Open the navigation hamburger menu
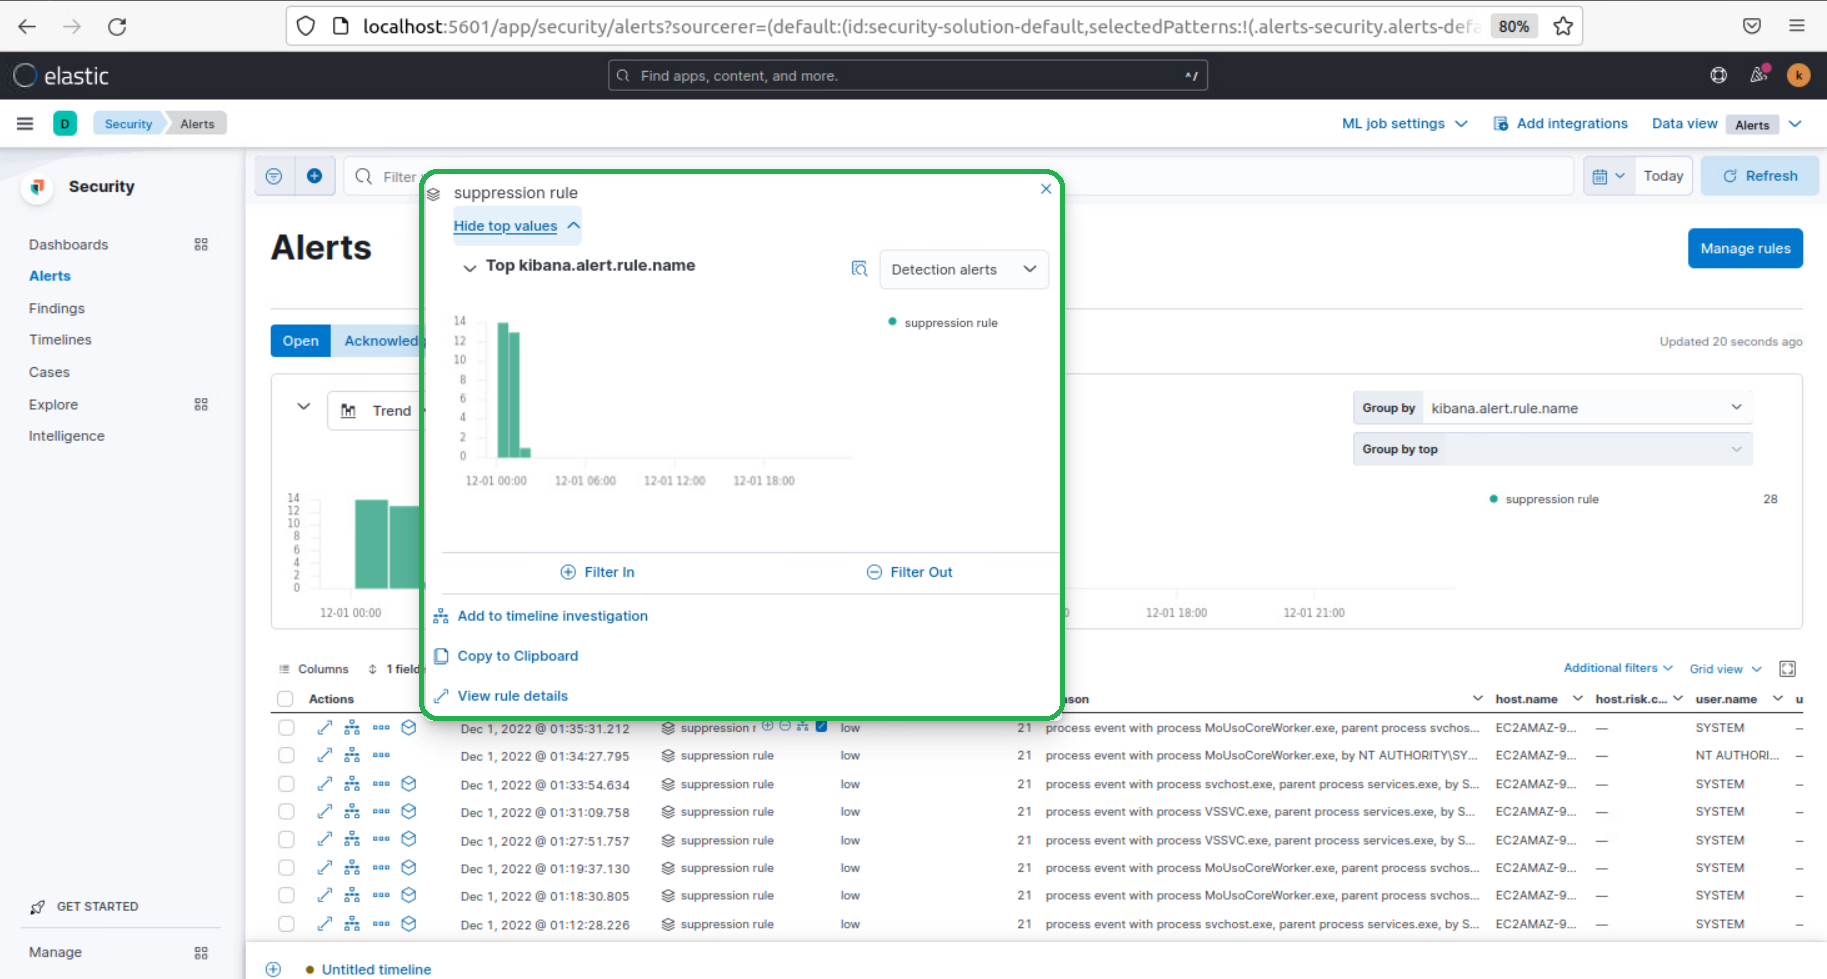 (25, 124)
